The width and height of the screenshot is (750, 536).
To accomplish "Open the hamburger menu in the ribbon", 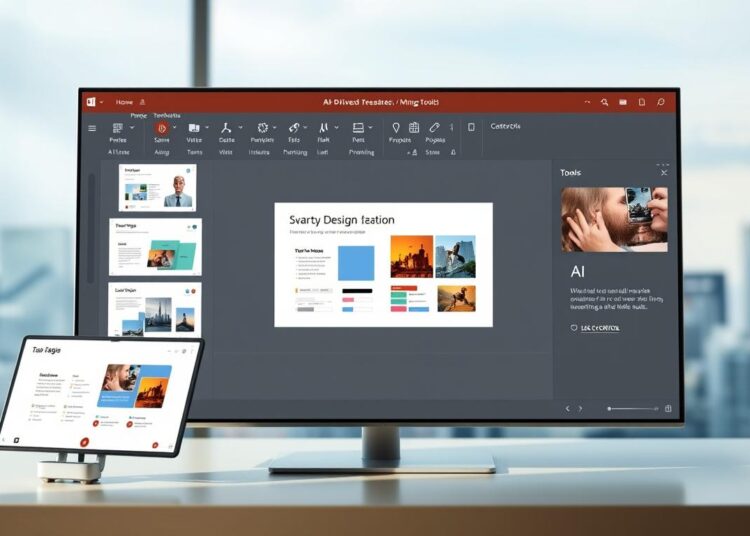I will [93, 128].
